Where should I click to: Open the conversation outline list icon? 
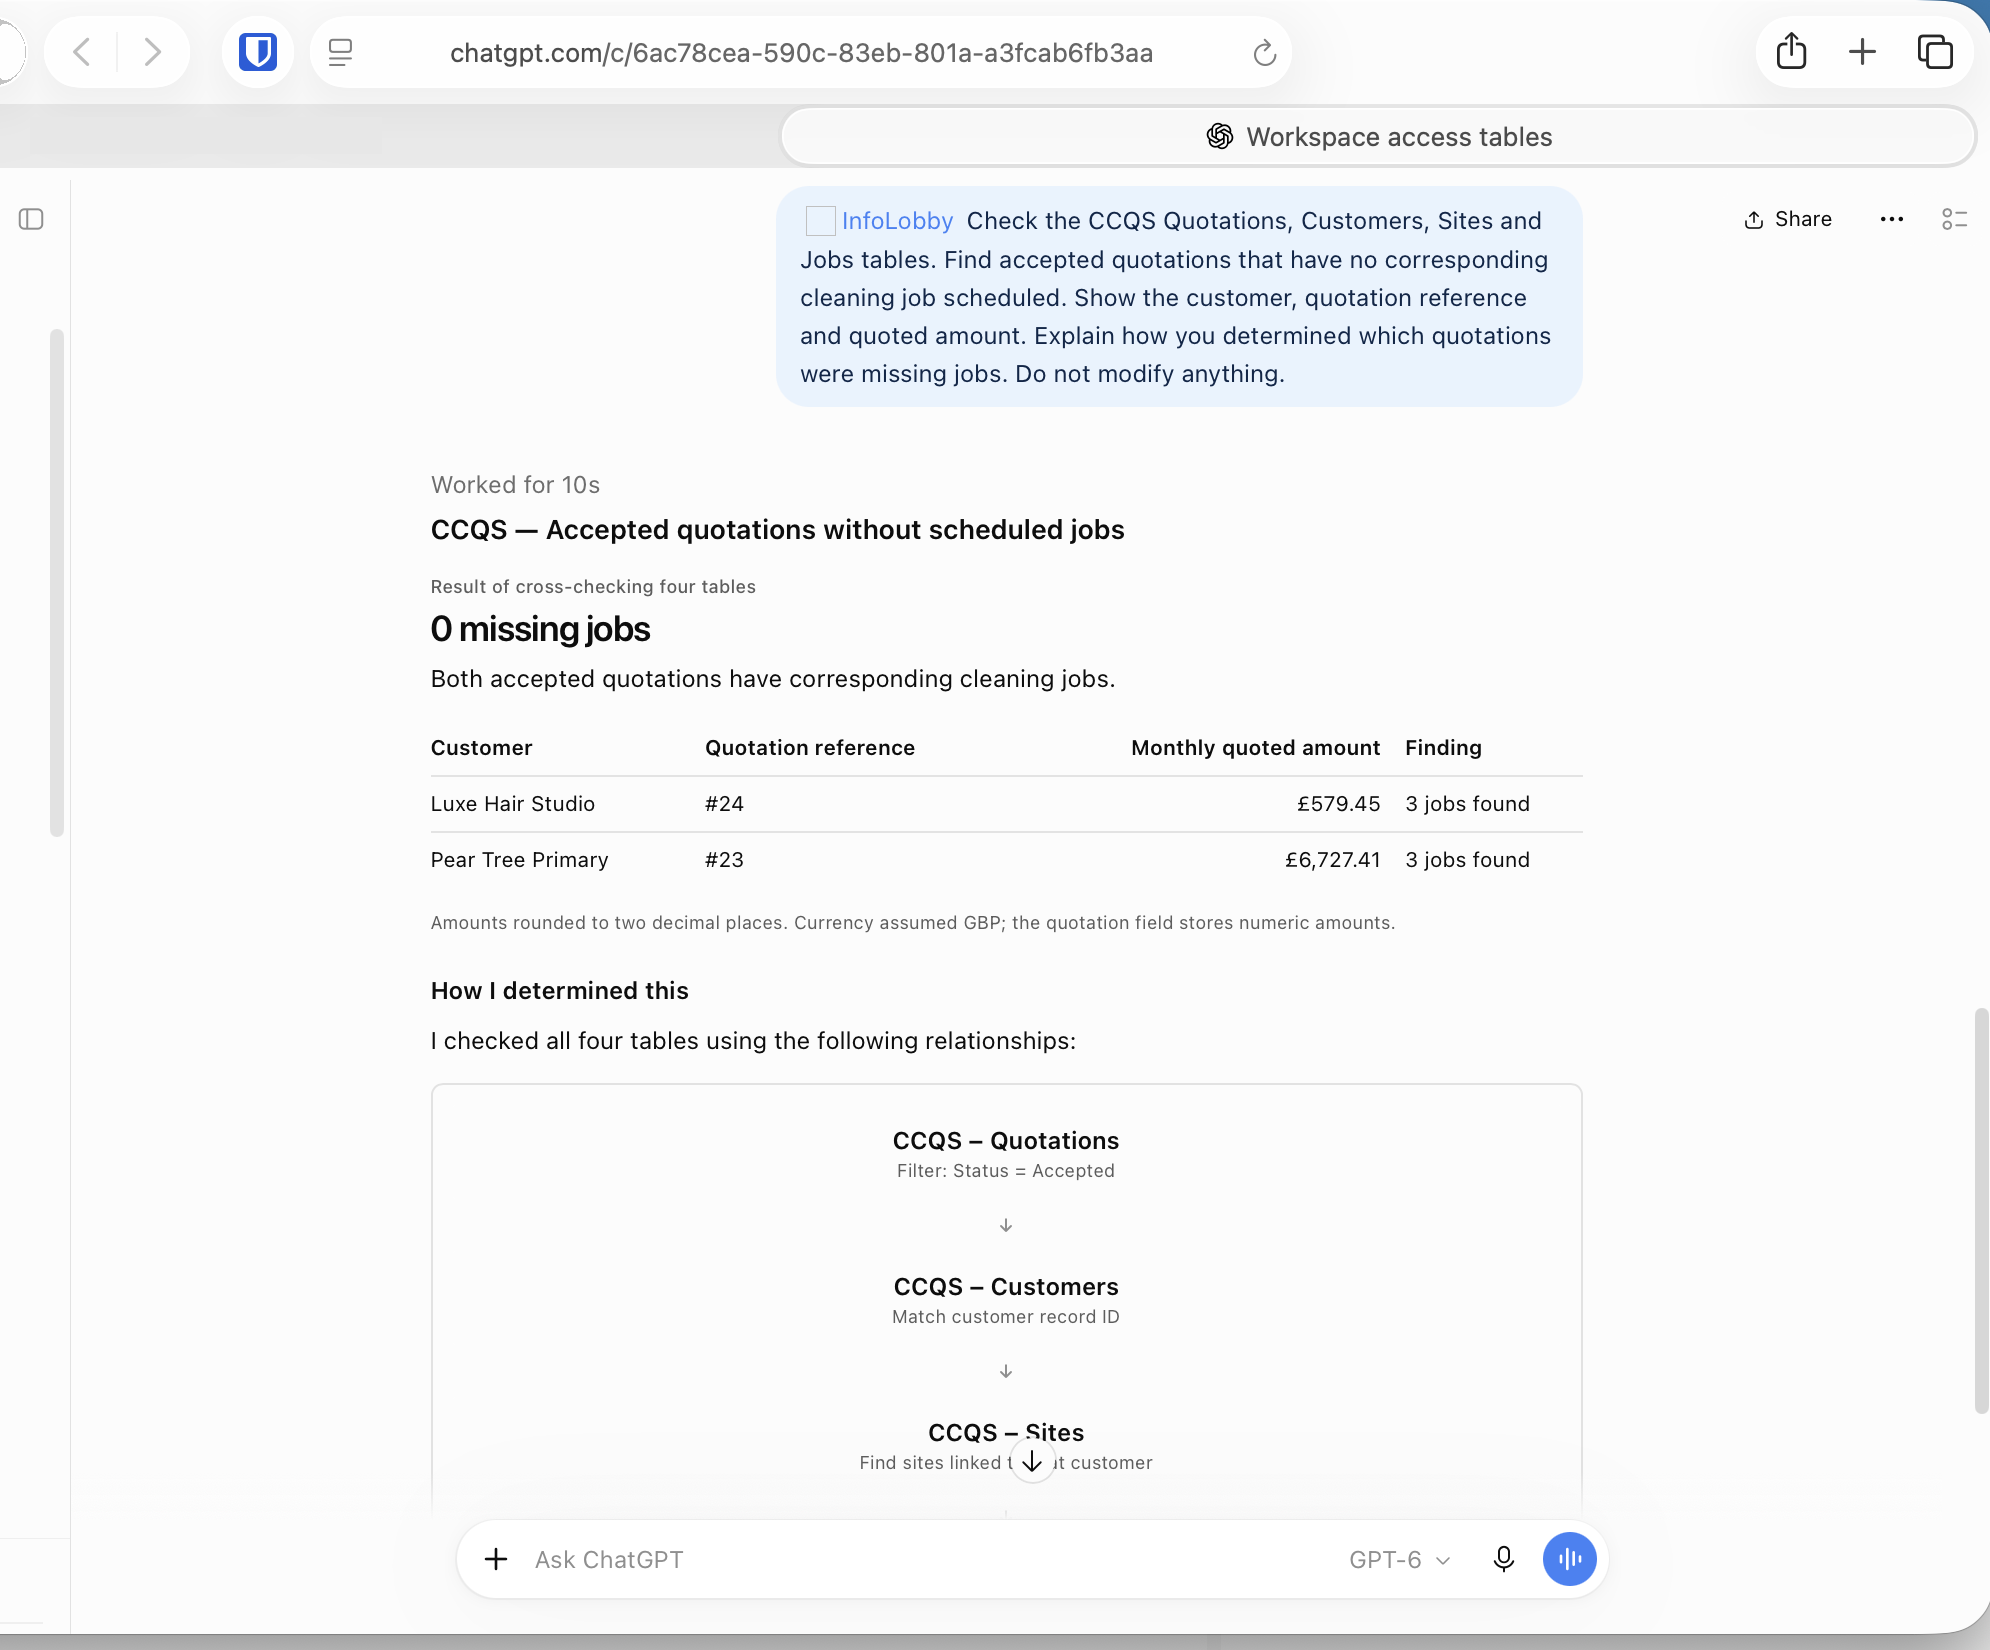point(1954,219)
